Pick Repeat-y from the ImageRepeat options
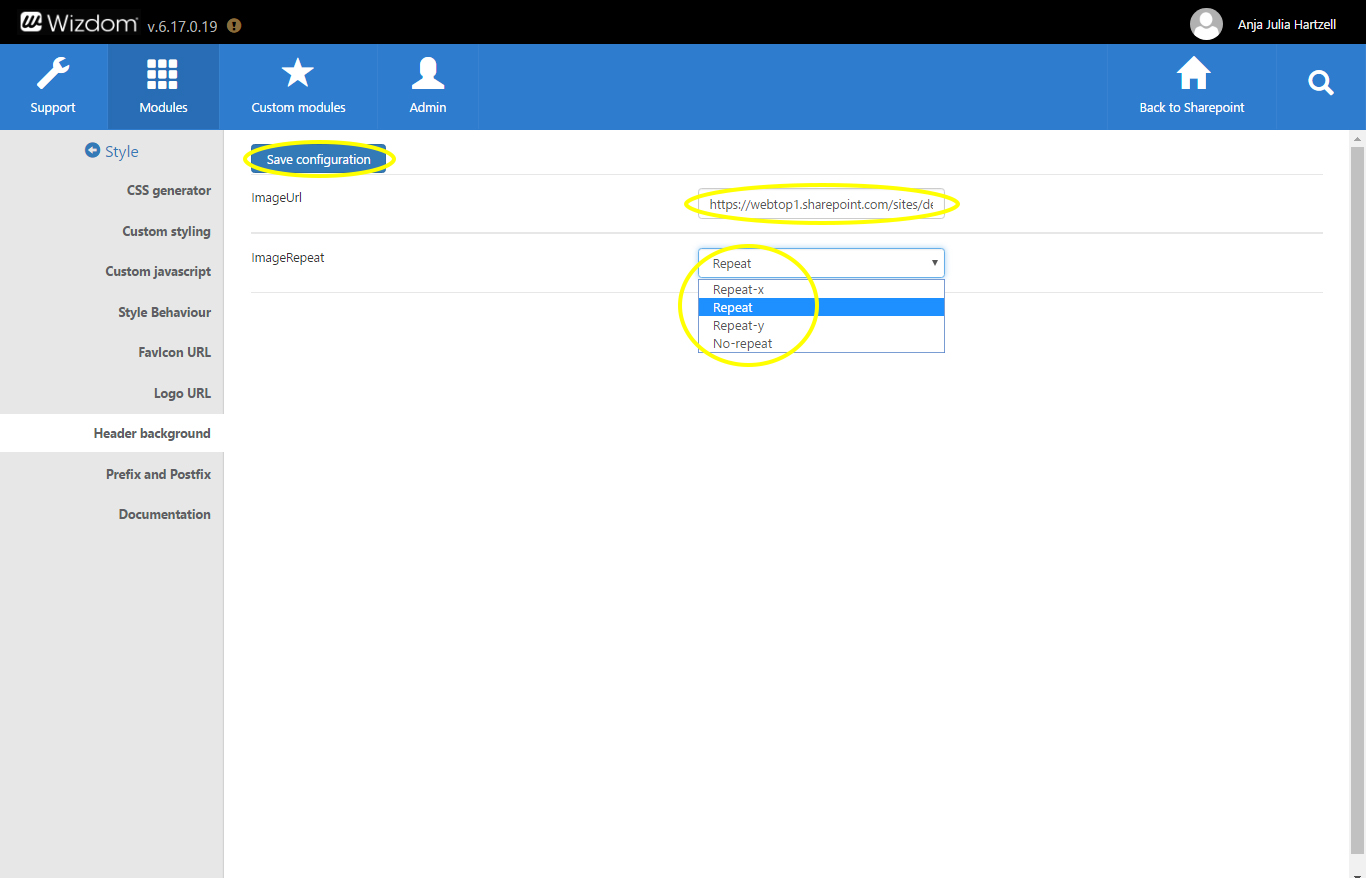 click(738, 326)
